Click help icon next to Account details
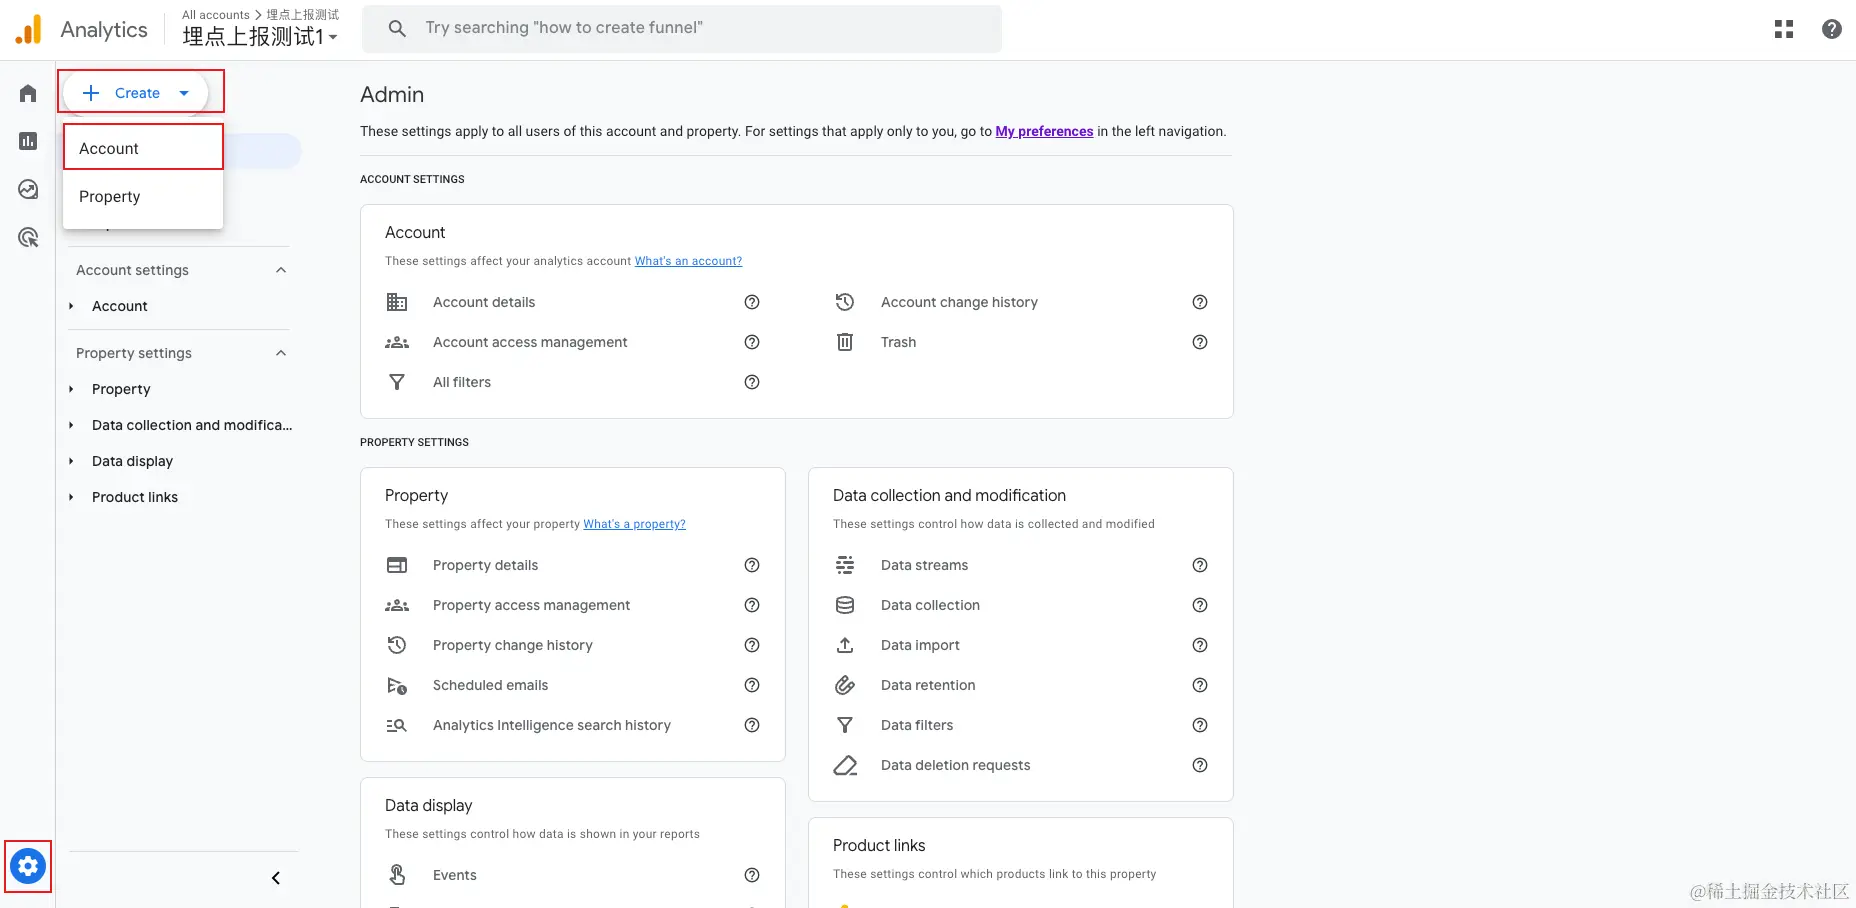The height and width of the screenshot is (908, 1856). pos(752,302)
